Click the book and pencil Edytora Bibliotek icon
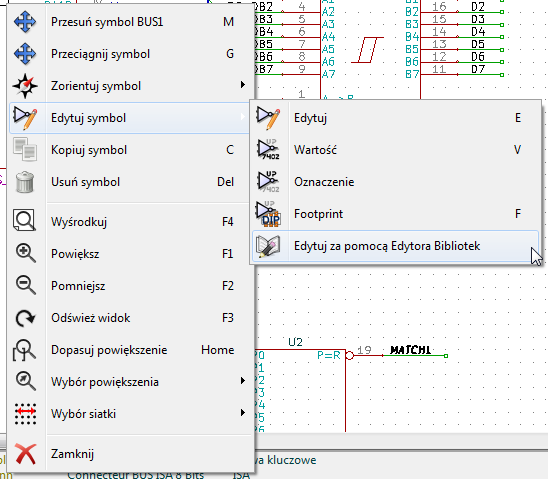The image size is (548, 479). [268, 246]
